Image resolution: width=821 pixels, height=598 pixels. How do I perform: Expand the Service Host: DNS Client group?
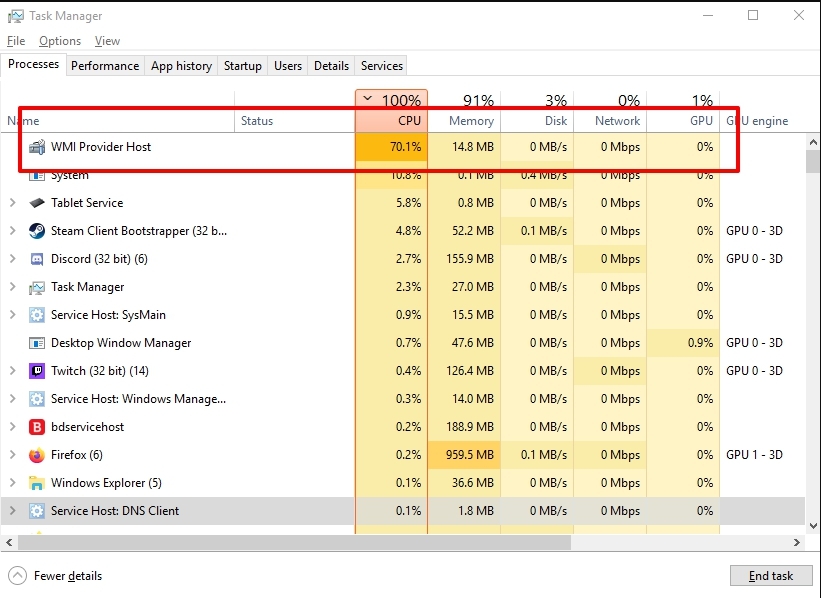[x=13, y=511]
